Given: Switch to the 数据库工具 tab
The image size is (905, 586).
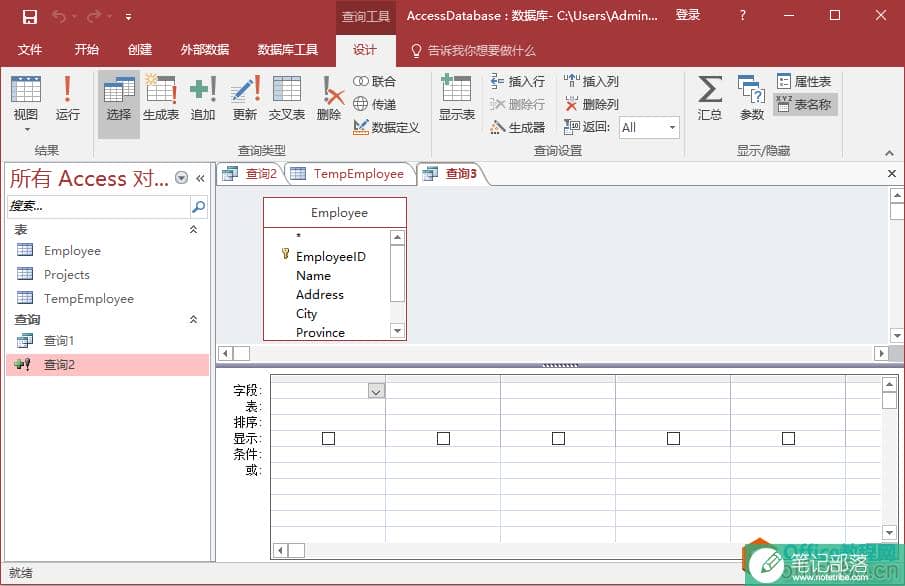Looking at the screenshot, I should click(x=287, y=50).
